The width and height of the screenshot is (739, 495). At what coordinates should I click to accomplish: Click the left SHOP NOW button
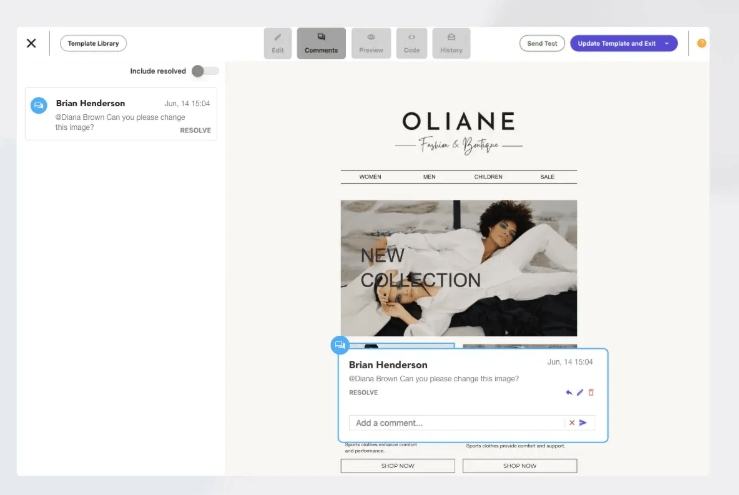[x=397, y=466]
